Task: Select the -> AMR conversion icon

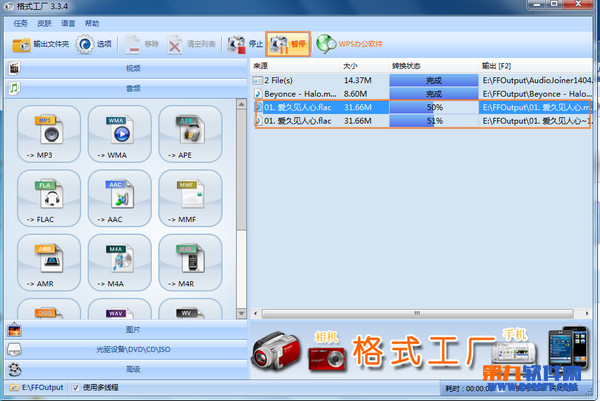Action: [x=49, y=263]
